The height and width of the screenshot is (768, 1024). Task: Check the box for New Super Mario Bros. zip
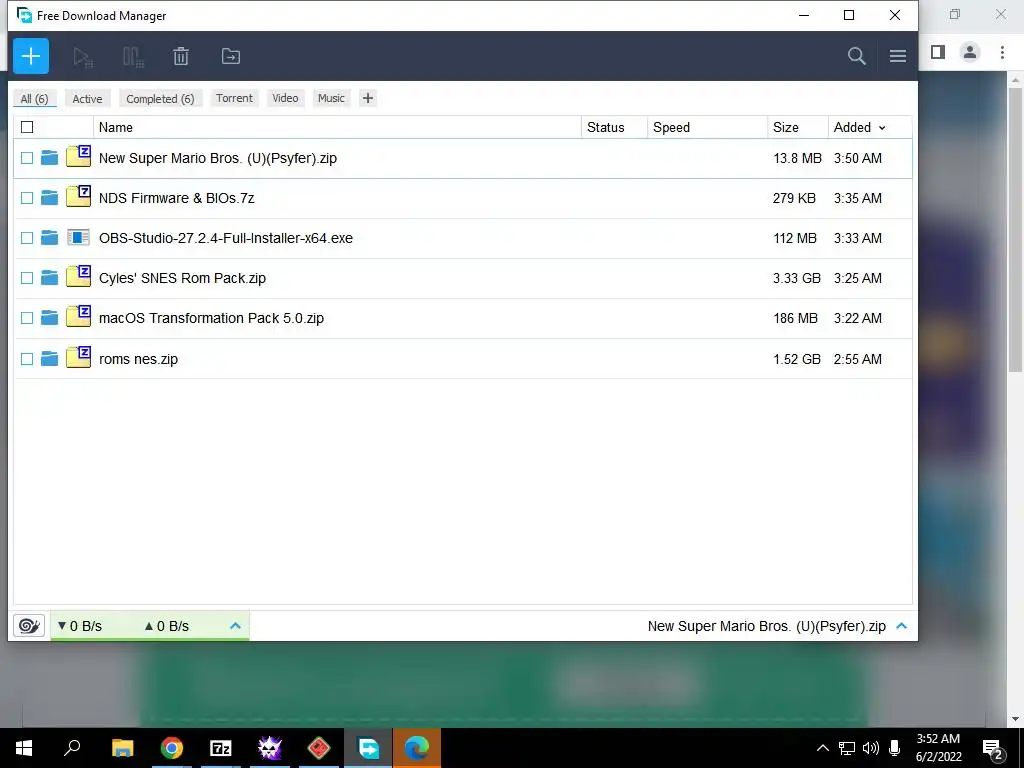pos(27,158)
